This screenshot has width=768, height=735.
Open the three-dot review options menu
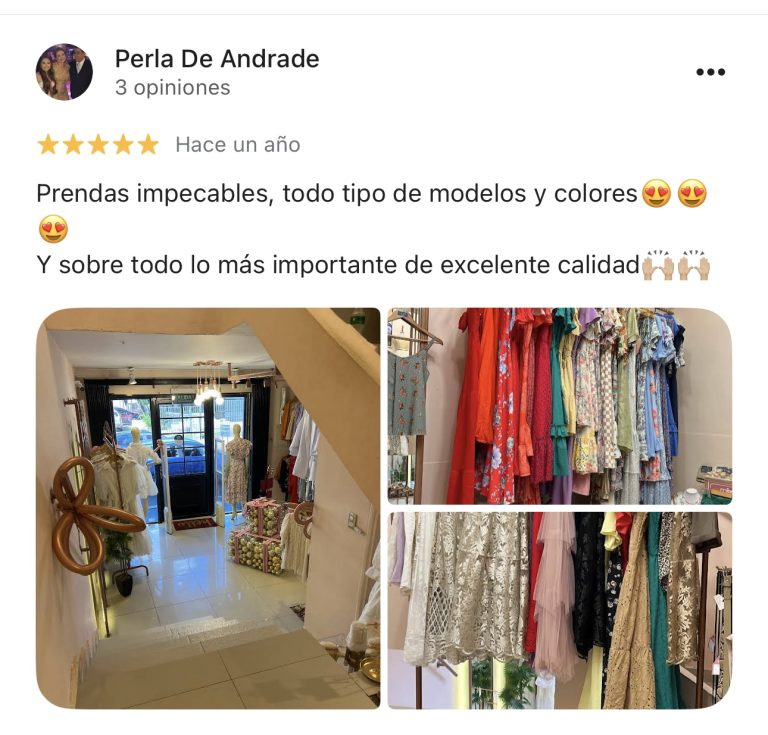pyautogui.click(x=710, y=72)
